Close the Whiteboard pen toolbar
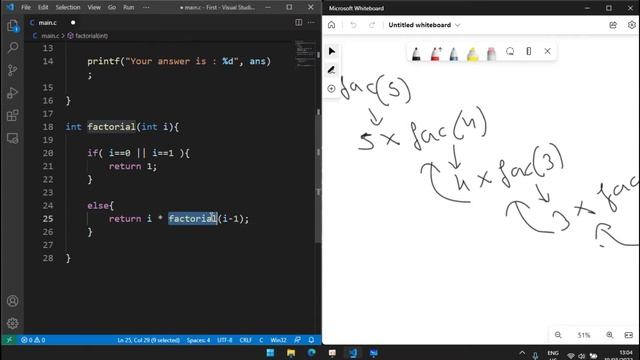The height and width of the screenshot is (360, 640). [x=547, y=51]
